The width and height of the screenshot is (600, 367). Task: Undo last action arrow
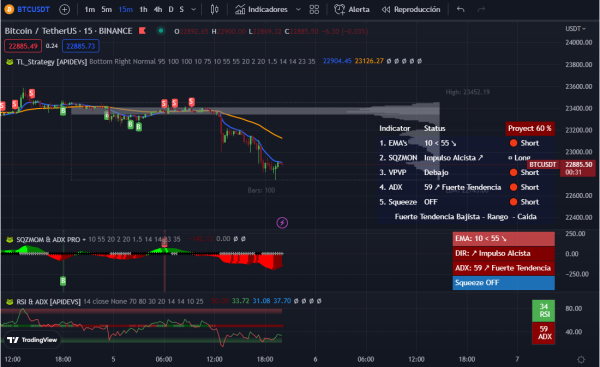[x=461, y=10]
